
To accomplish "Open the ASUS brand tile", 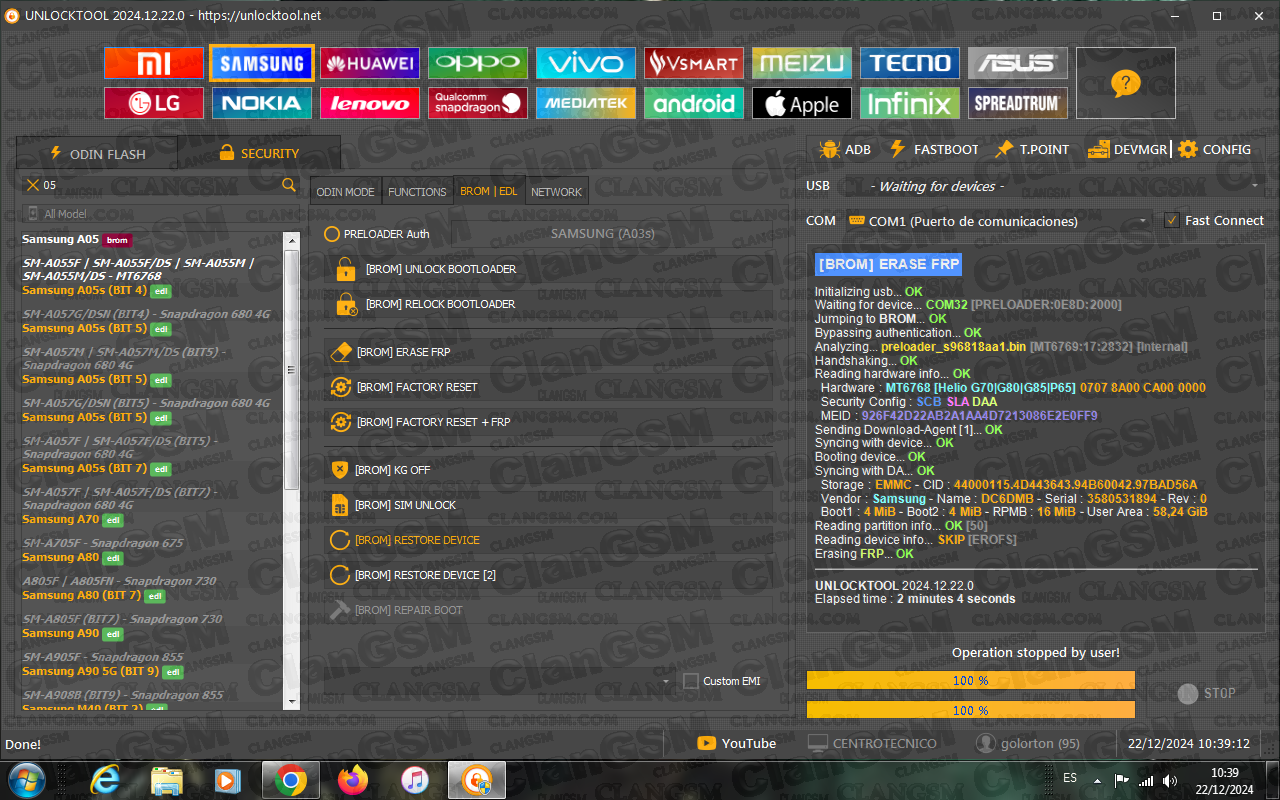I will pos(1018,63).
